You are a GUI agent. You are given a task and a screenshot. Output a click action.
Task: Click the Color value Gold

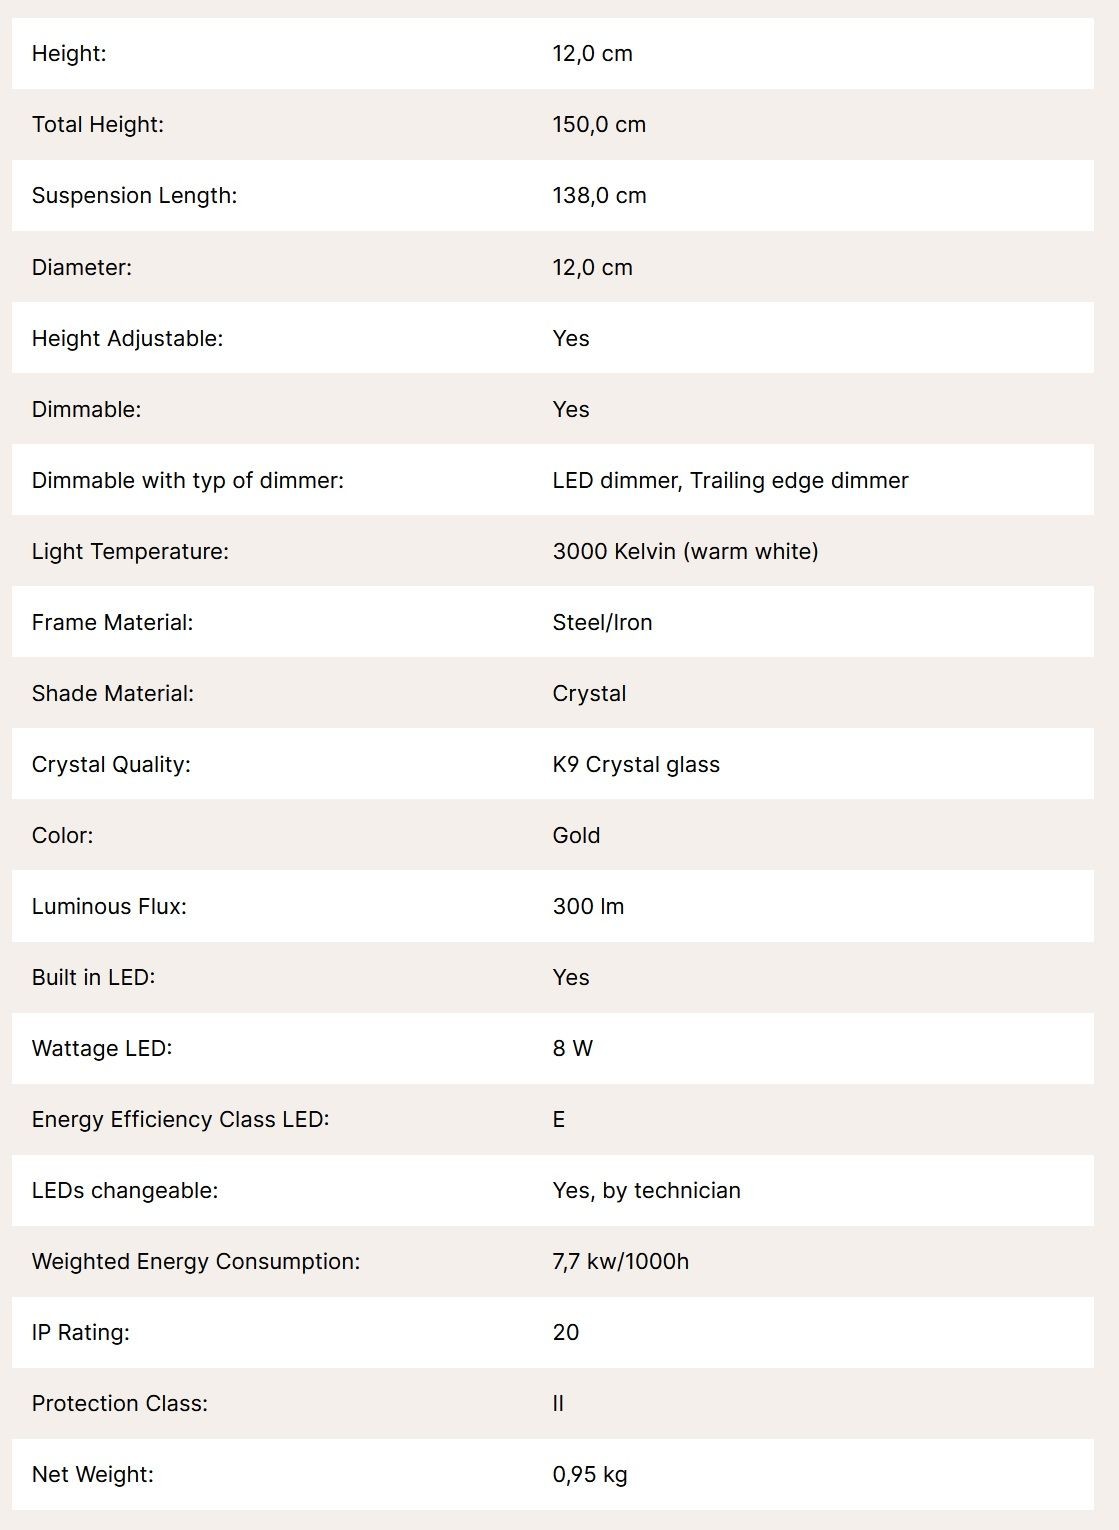coord(576,835)
